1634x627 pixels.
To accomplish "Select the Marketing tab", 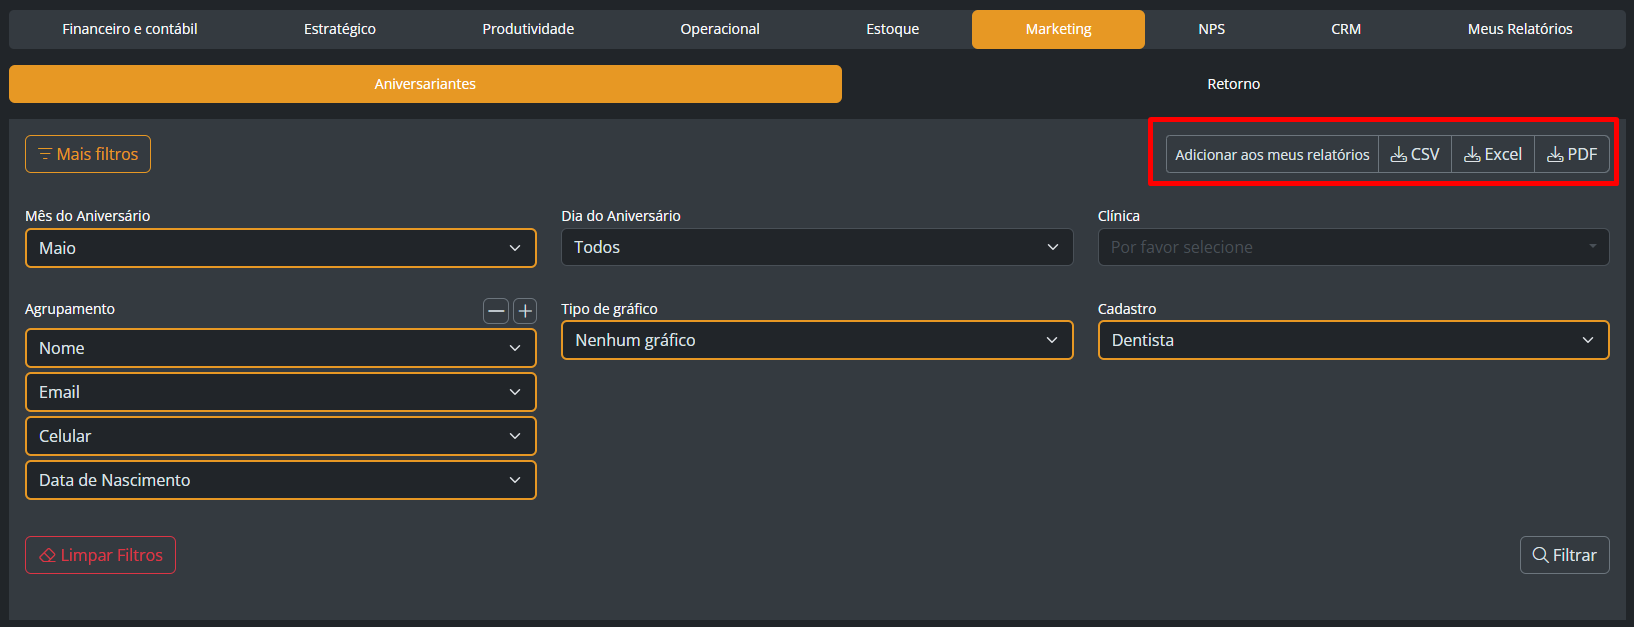I will 1058,29.
